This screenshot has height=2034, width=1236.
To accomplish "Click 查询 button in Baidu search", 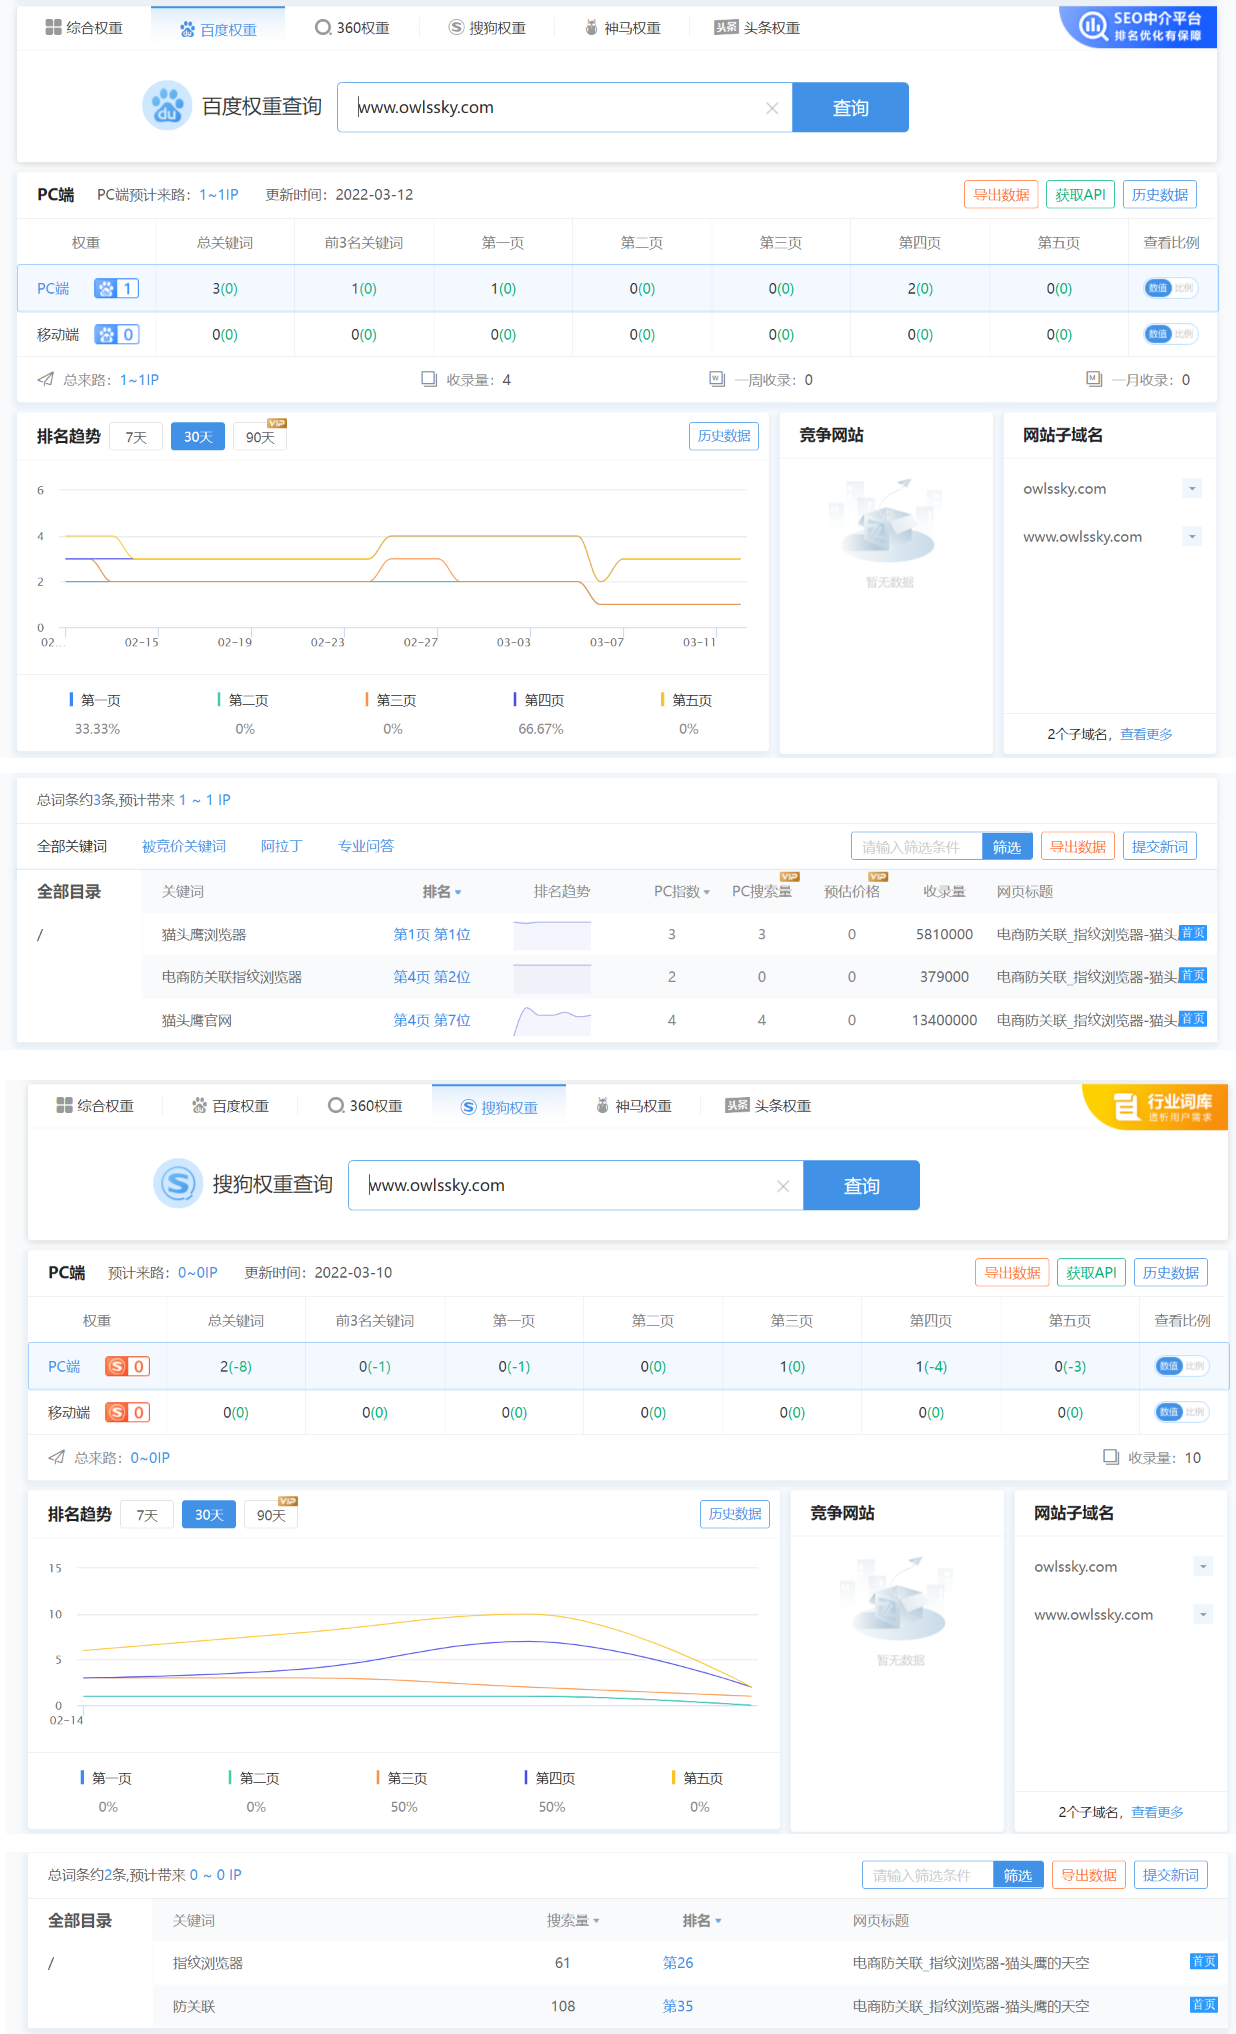I will (x=850, y=107).
